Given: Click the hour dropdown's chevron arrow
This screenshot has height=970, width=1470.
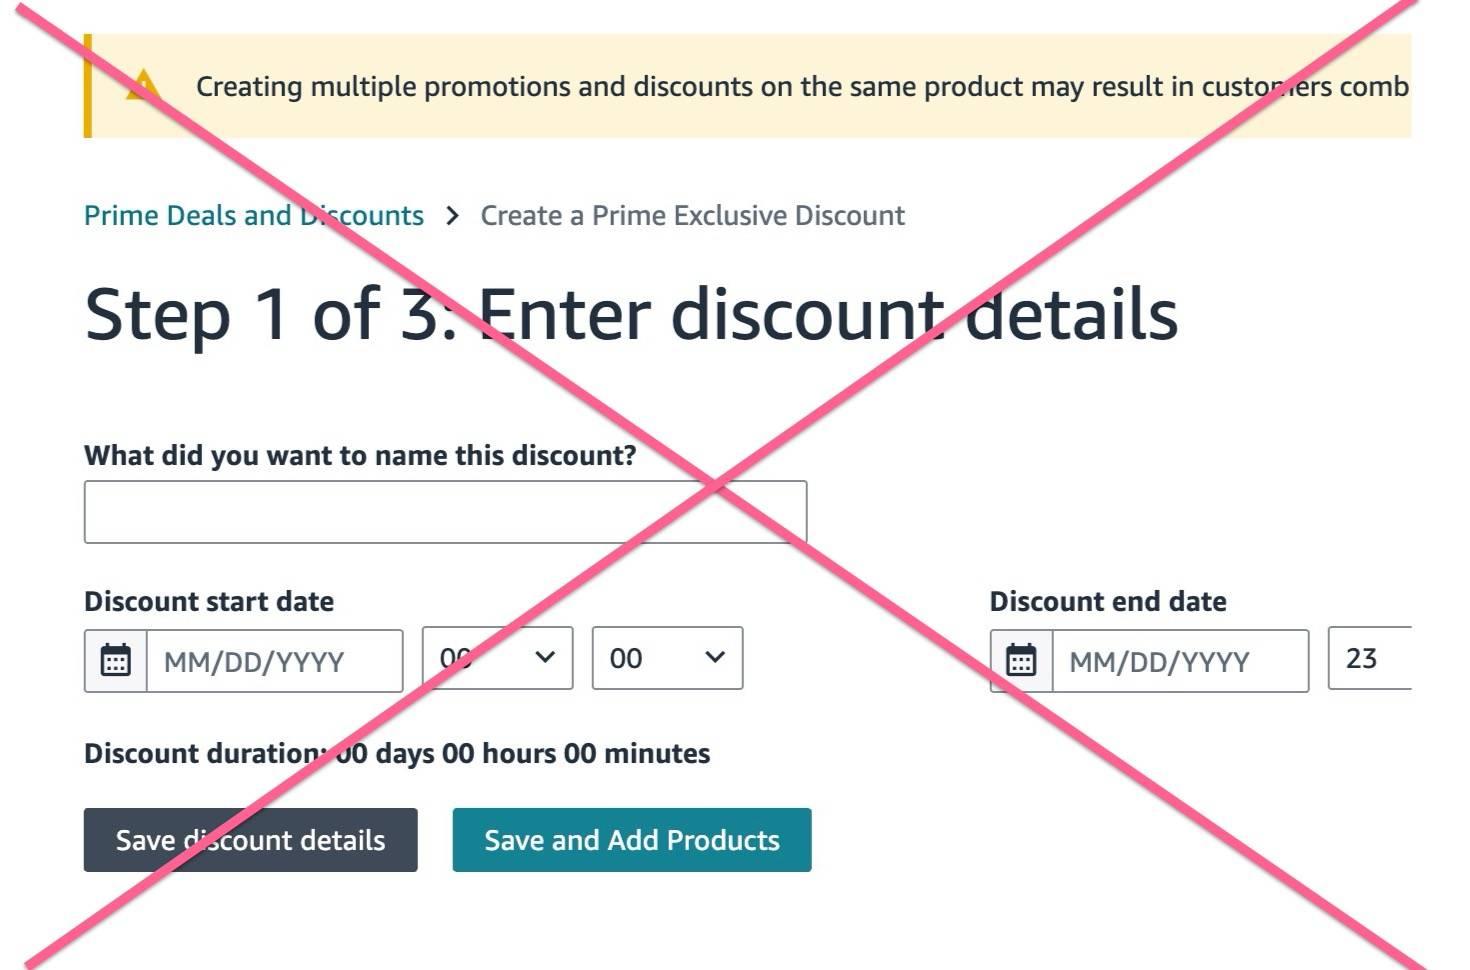Looking at the screenshot, I should 545,657.
